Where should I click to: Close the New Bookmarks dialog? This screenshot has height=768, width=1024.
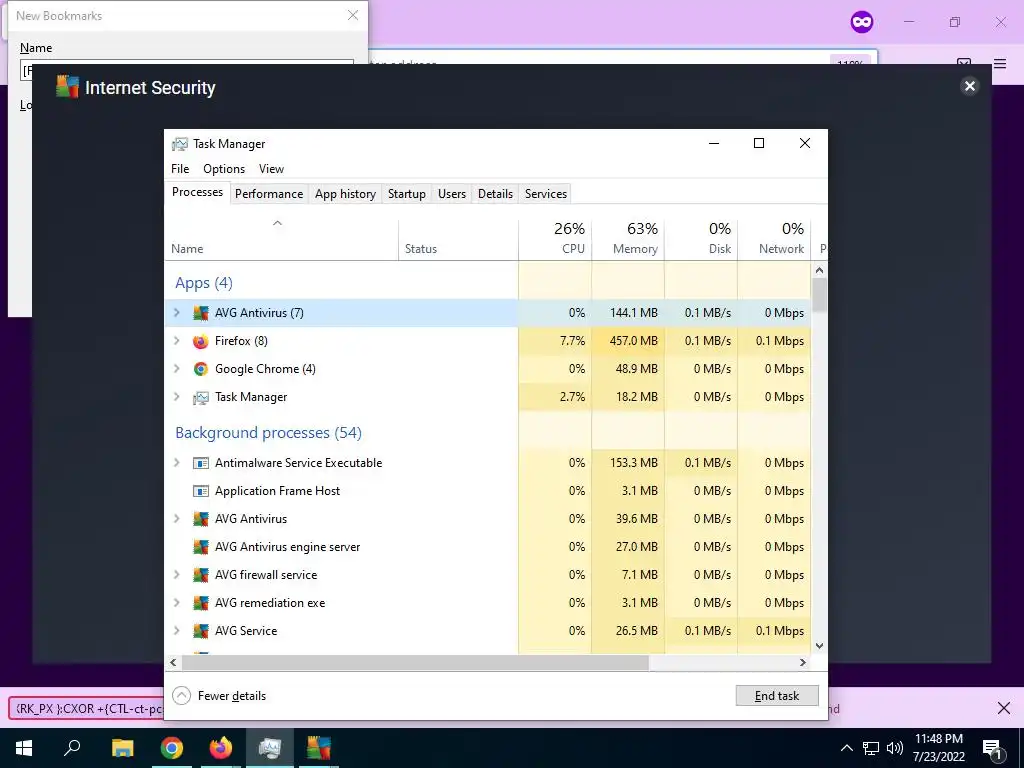coord(353,15)
